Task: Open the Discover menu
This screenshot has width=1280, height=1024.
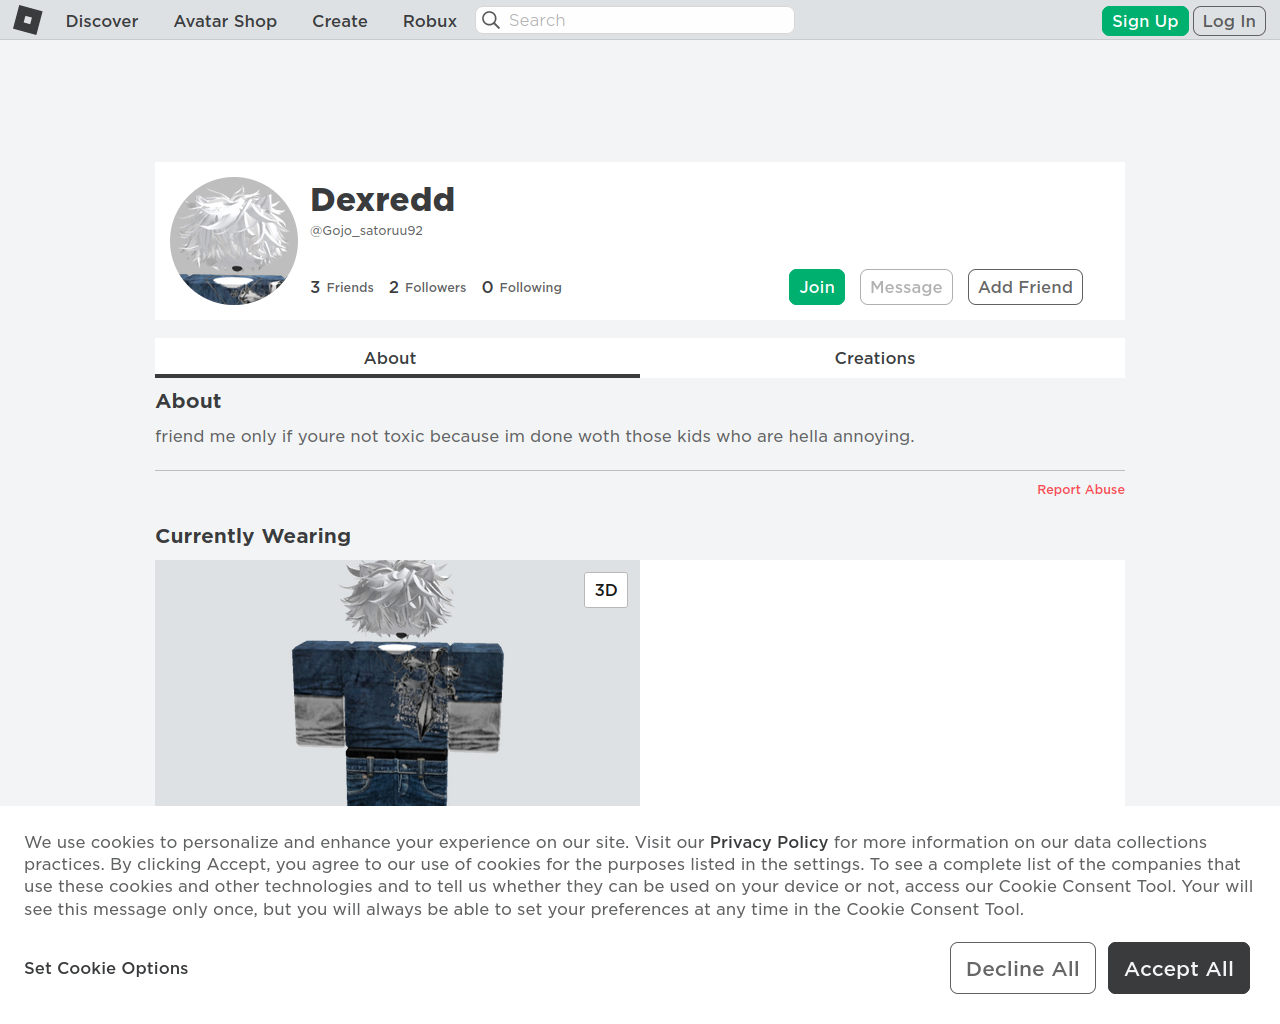Action: coord(102,21)
